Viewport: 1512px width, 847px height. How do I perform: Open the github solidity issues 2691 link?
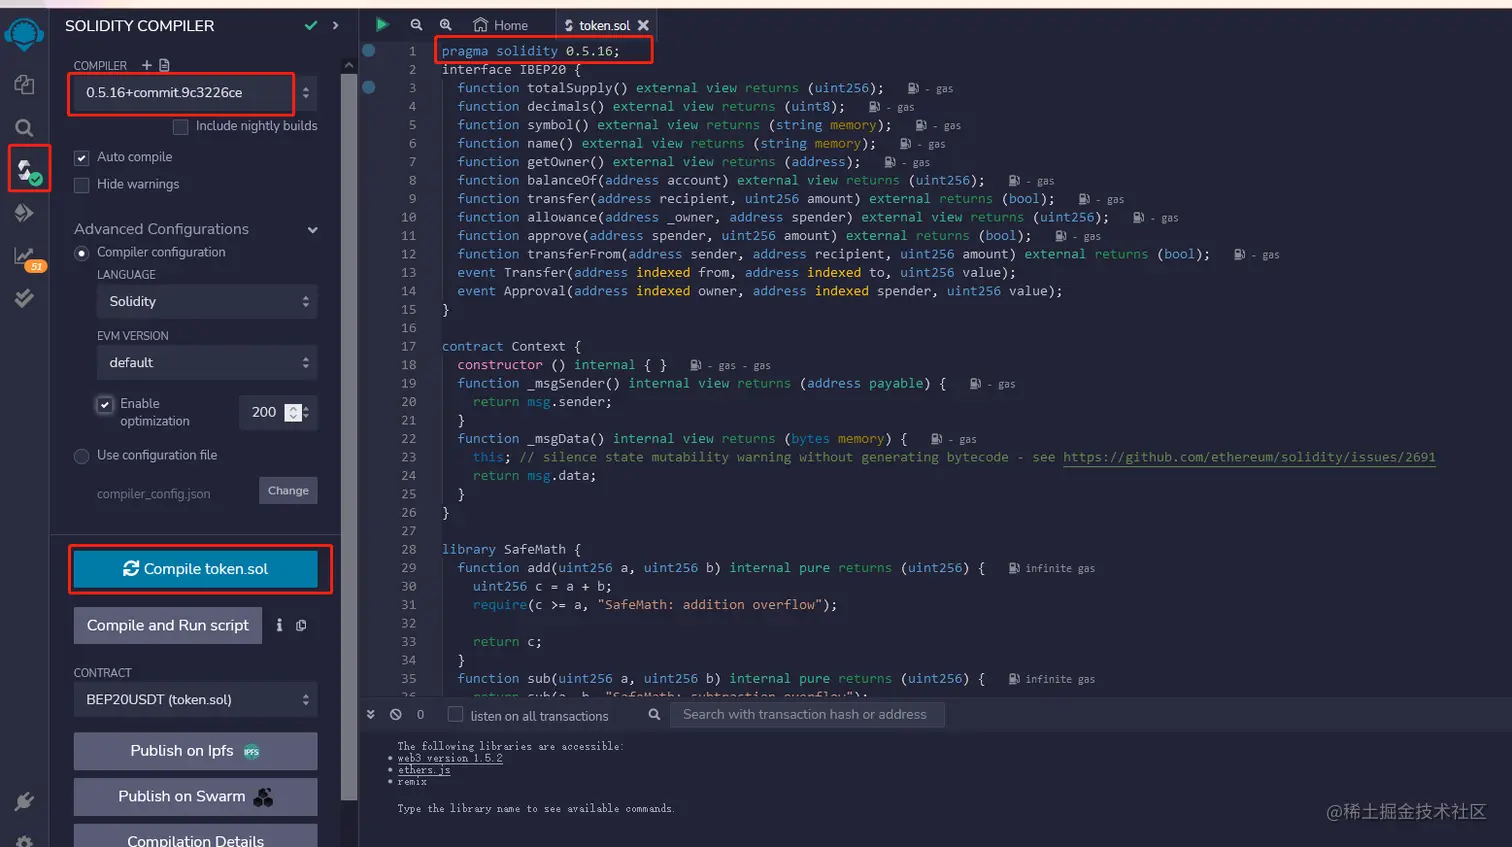pyautogui.click(x=1249, y=457)
